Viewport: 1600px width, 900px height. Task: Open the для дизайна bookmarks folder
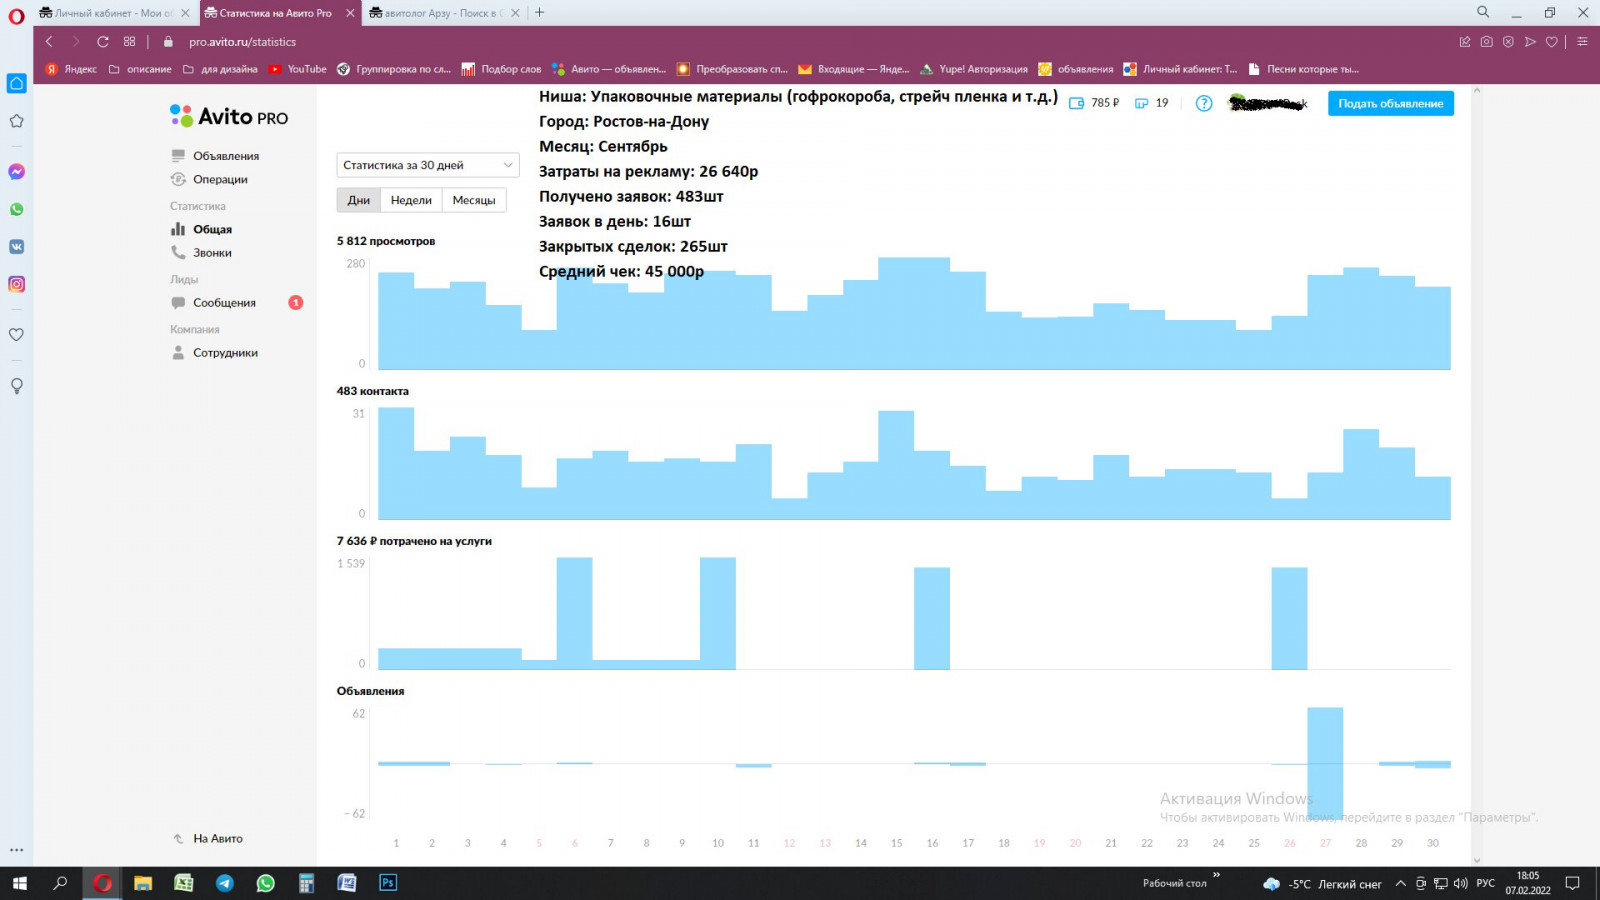[220, 69]
